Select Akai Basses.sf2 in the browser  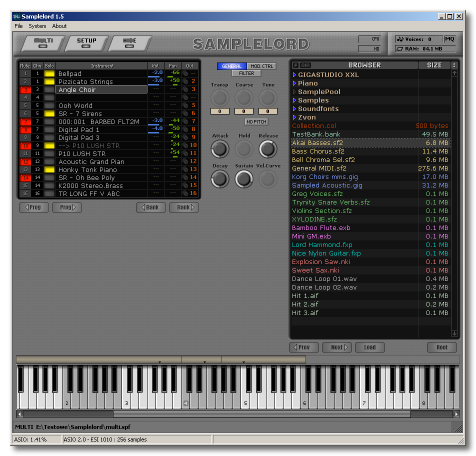pyautogui.click(x=371, y=143)
